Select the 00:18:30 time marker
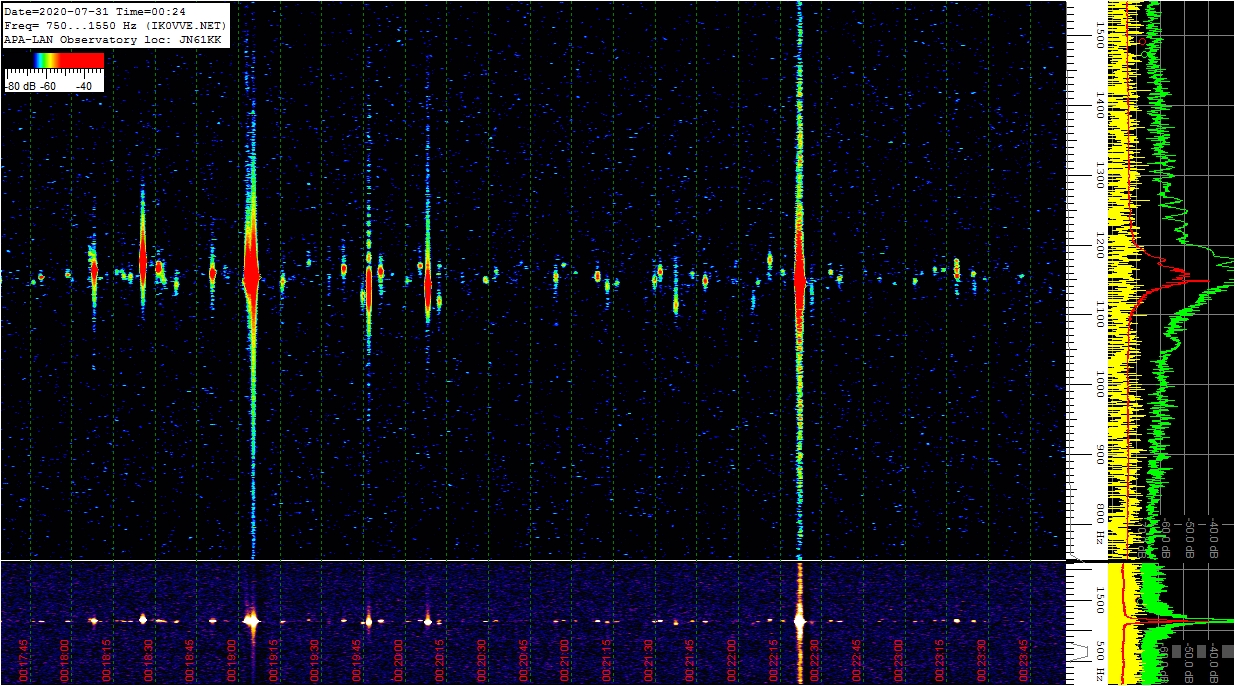 tap(147, 662)
